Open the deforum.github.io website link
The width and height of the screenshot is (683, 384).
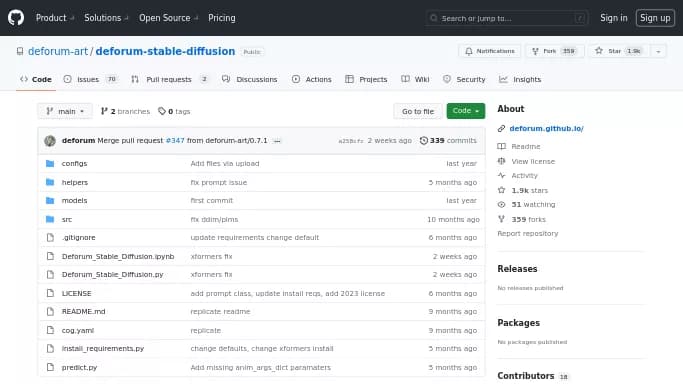[x=547, y=128]
